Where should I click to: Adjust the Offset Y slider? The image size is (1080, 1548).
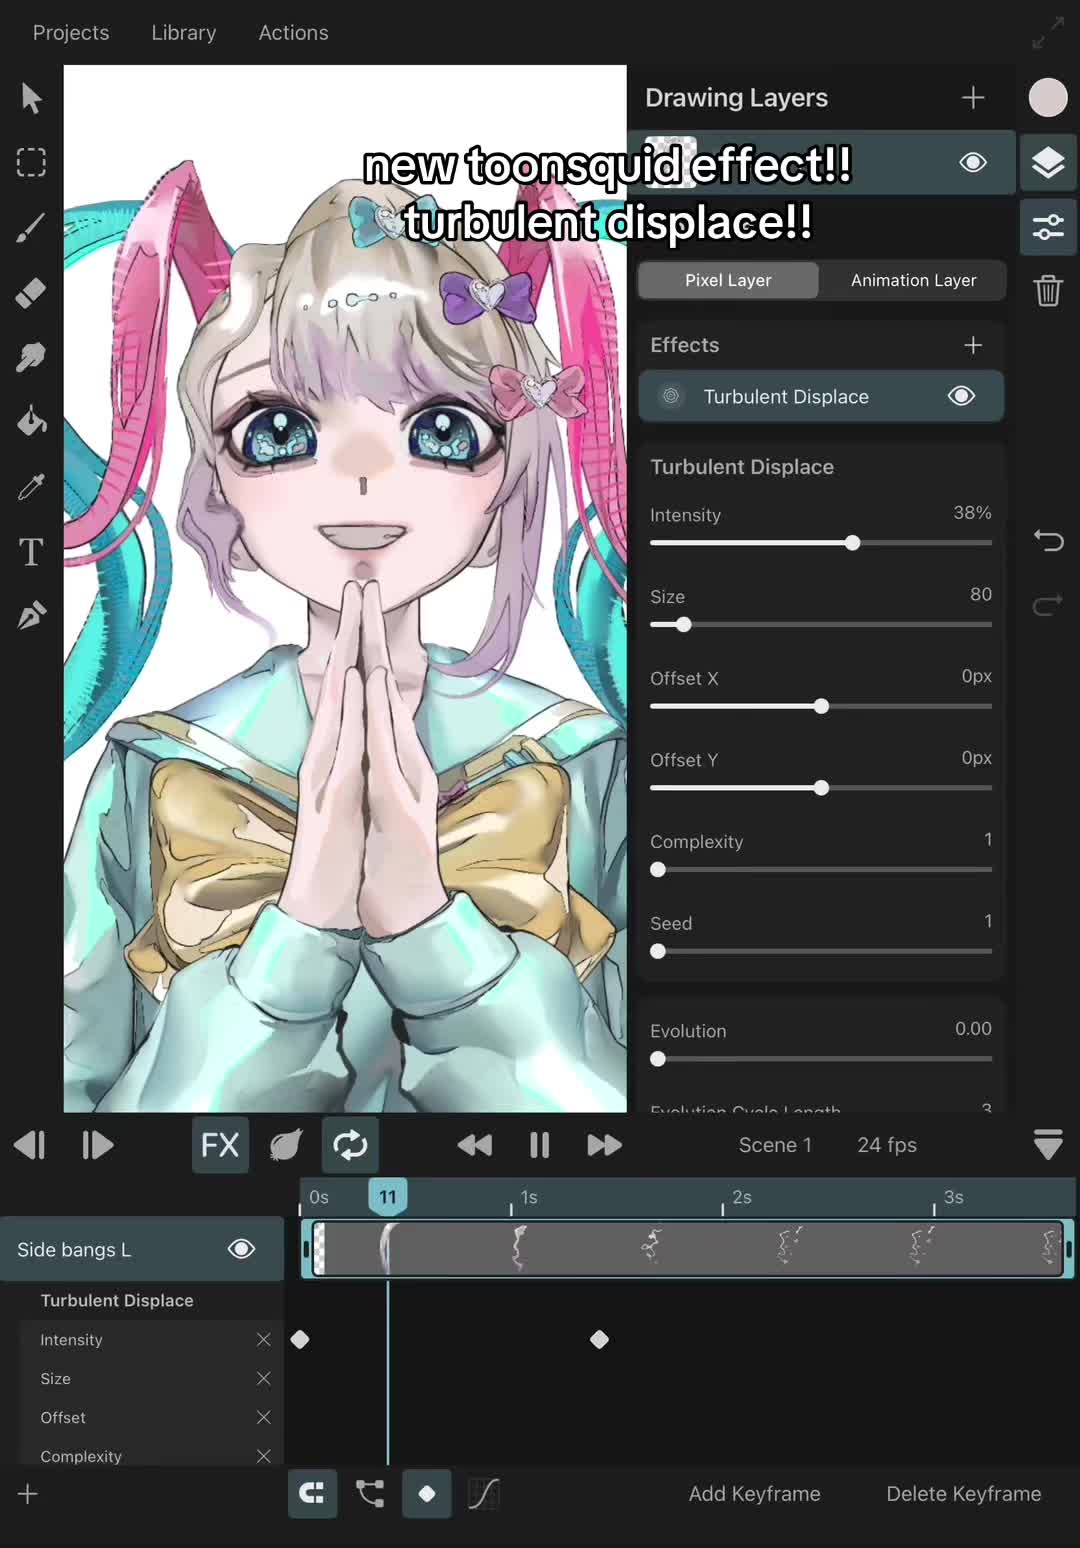coord(821,788)
